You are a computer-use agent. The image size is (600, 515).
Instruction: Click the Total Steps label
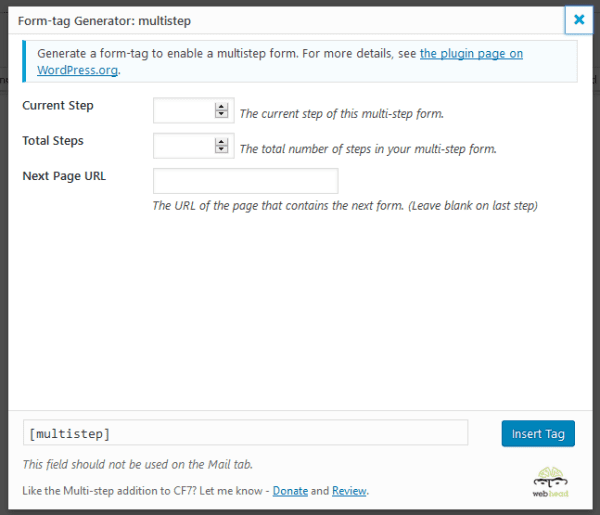pyautogui.click(x=53, y=141)
